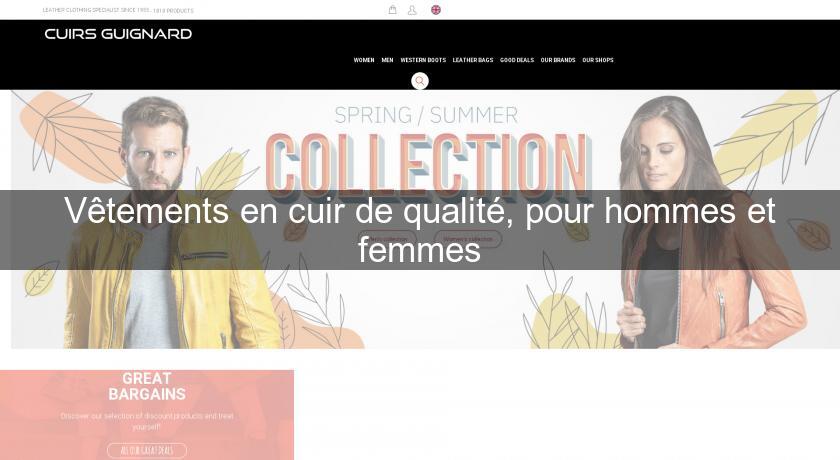Image resolution: width=840 pixels, height=460 pixels.
Task: Open the Great Bargains promo tile
Action: pos(147,414)
